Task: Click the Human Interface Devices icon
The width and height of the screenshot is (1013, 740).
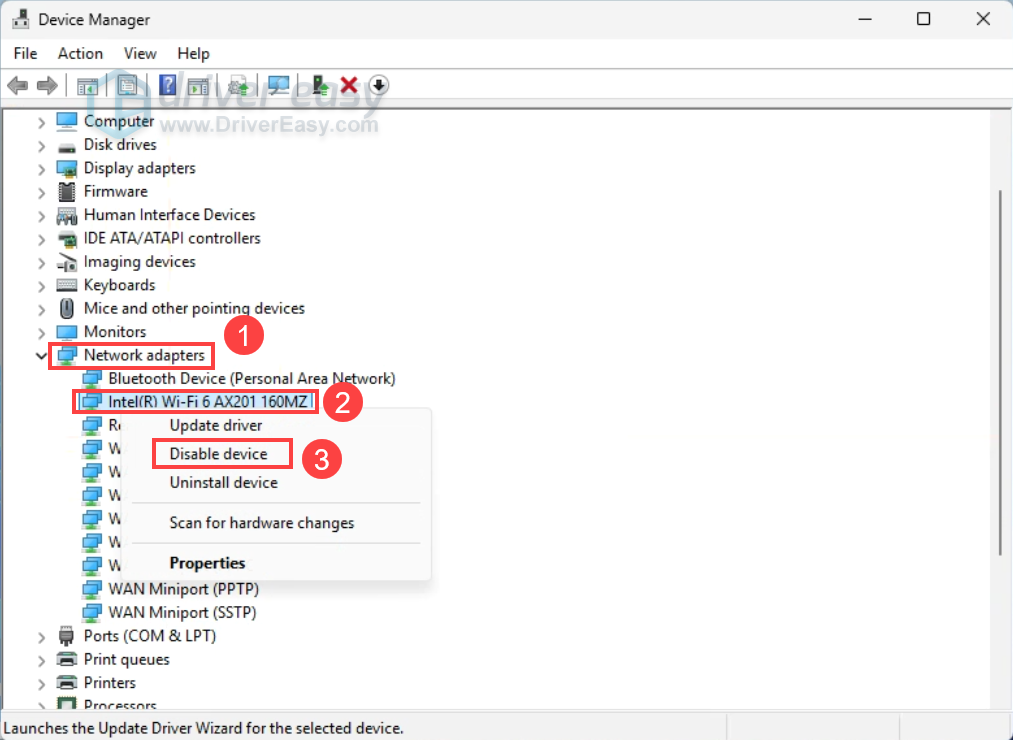Action: [67, 215]
